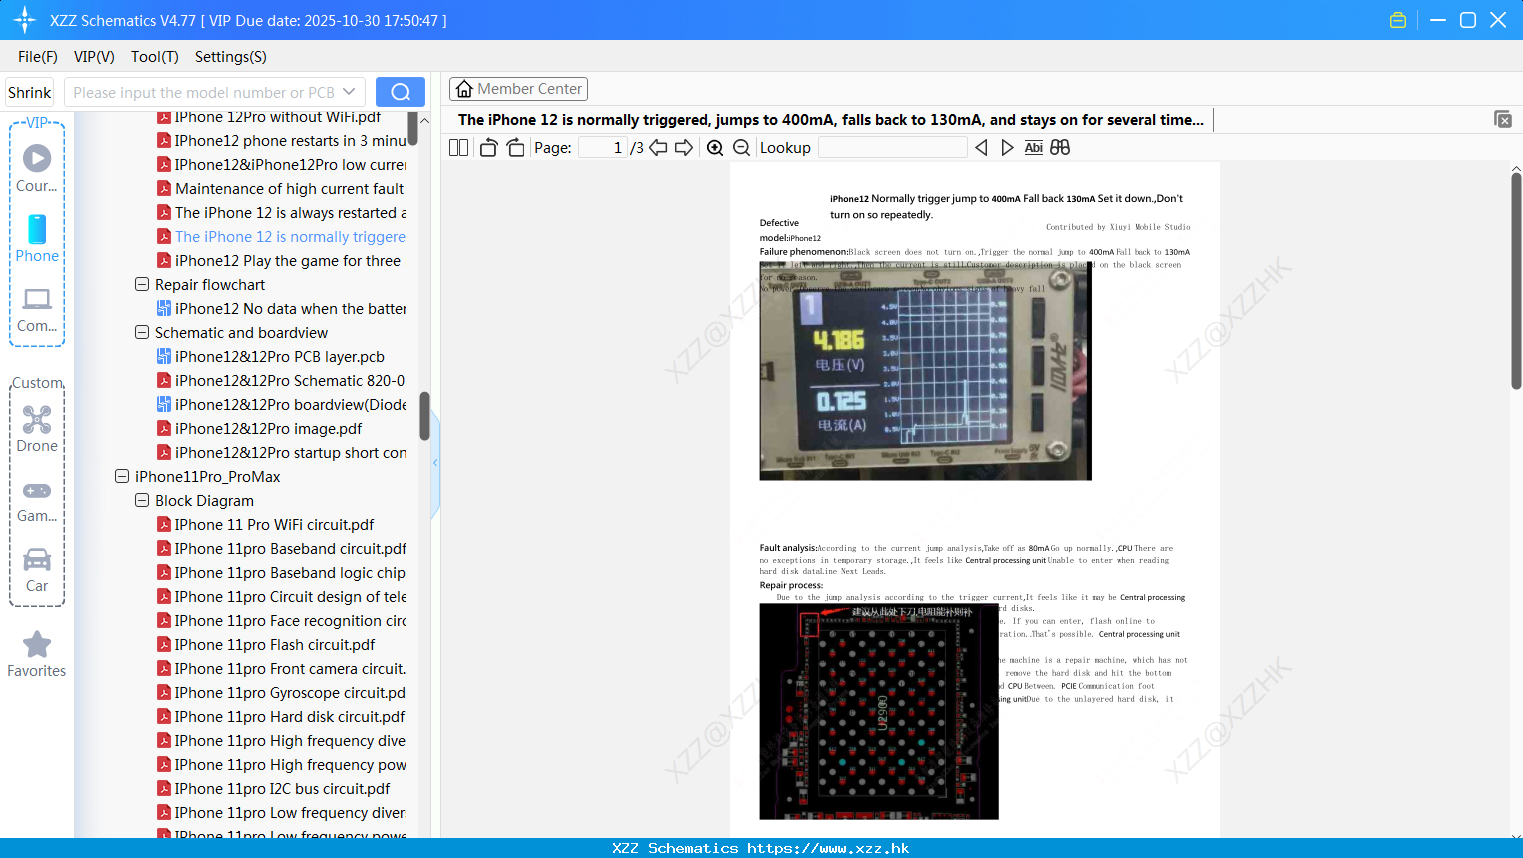Collapse the Repair flowchart folder

click(142, 285)
